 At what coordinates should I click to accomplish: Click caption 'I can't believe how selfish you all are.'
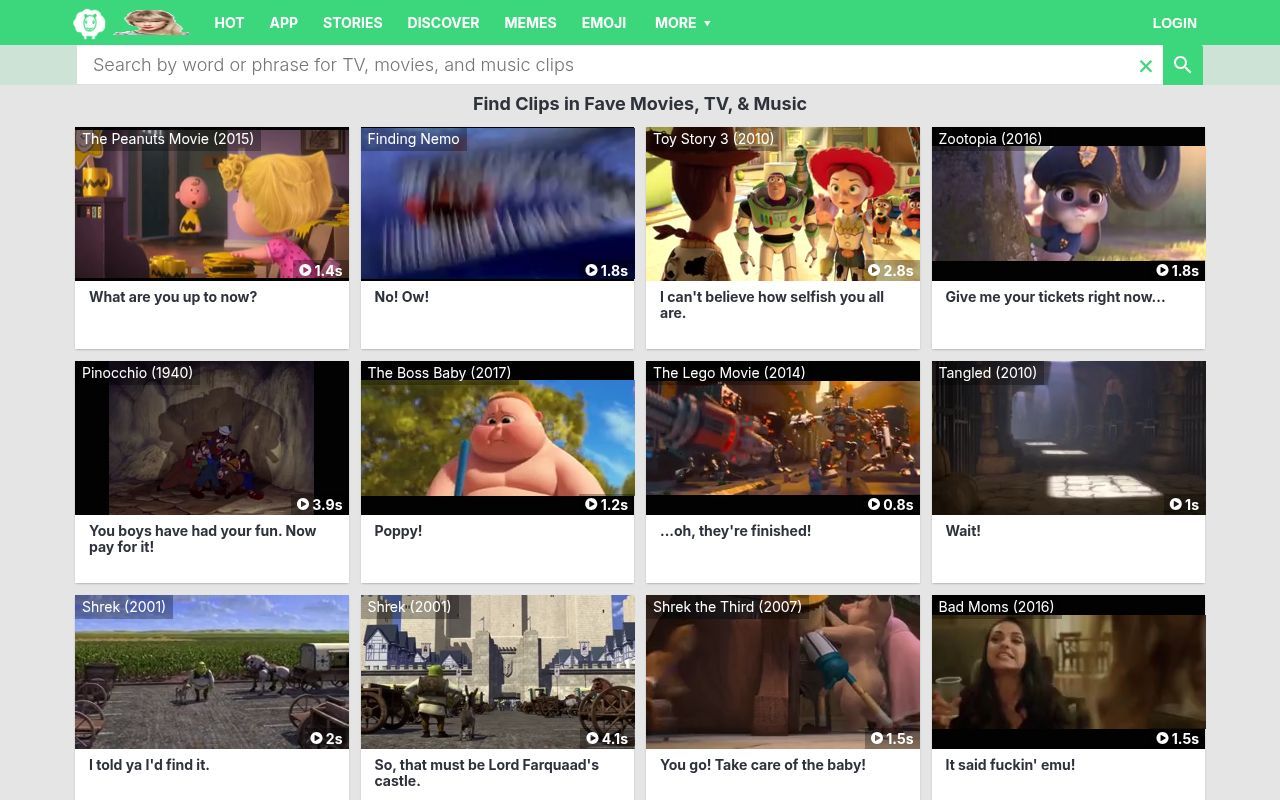click(x=772, y=305)
